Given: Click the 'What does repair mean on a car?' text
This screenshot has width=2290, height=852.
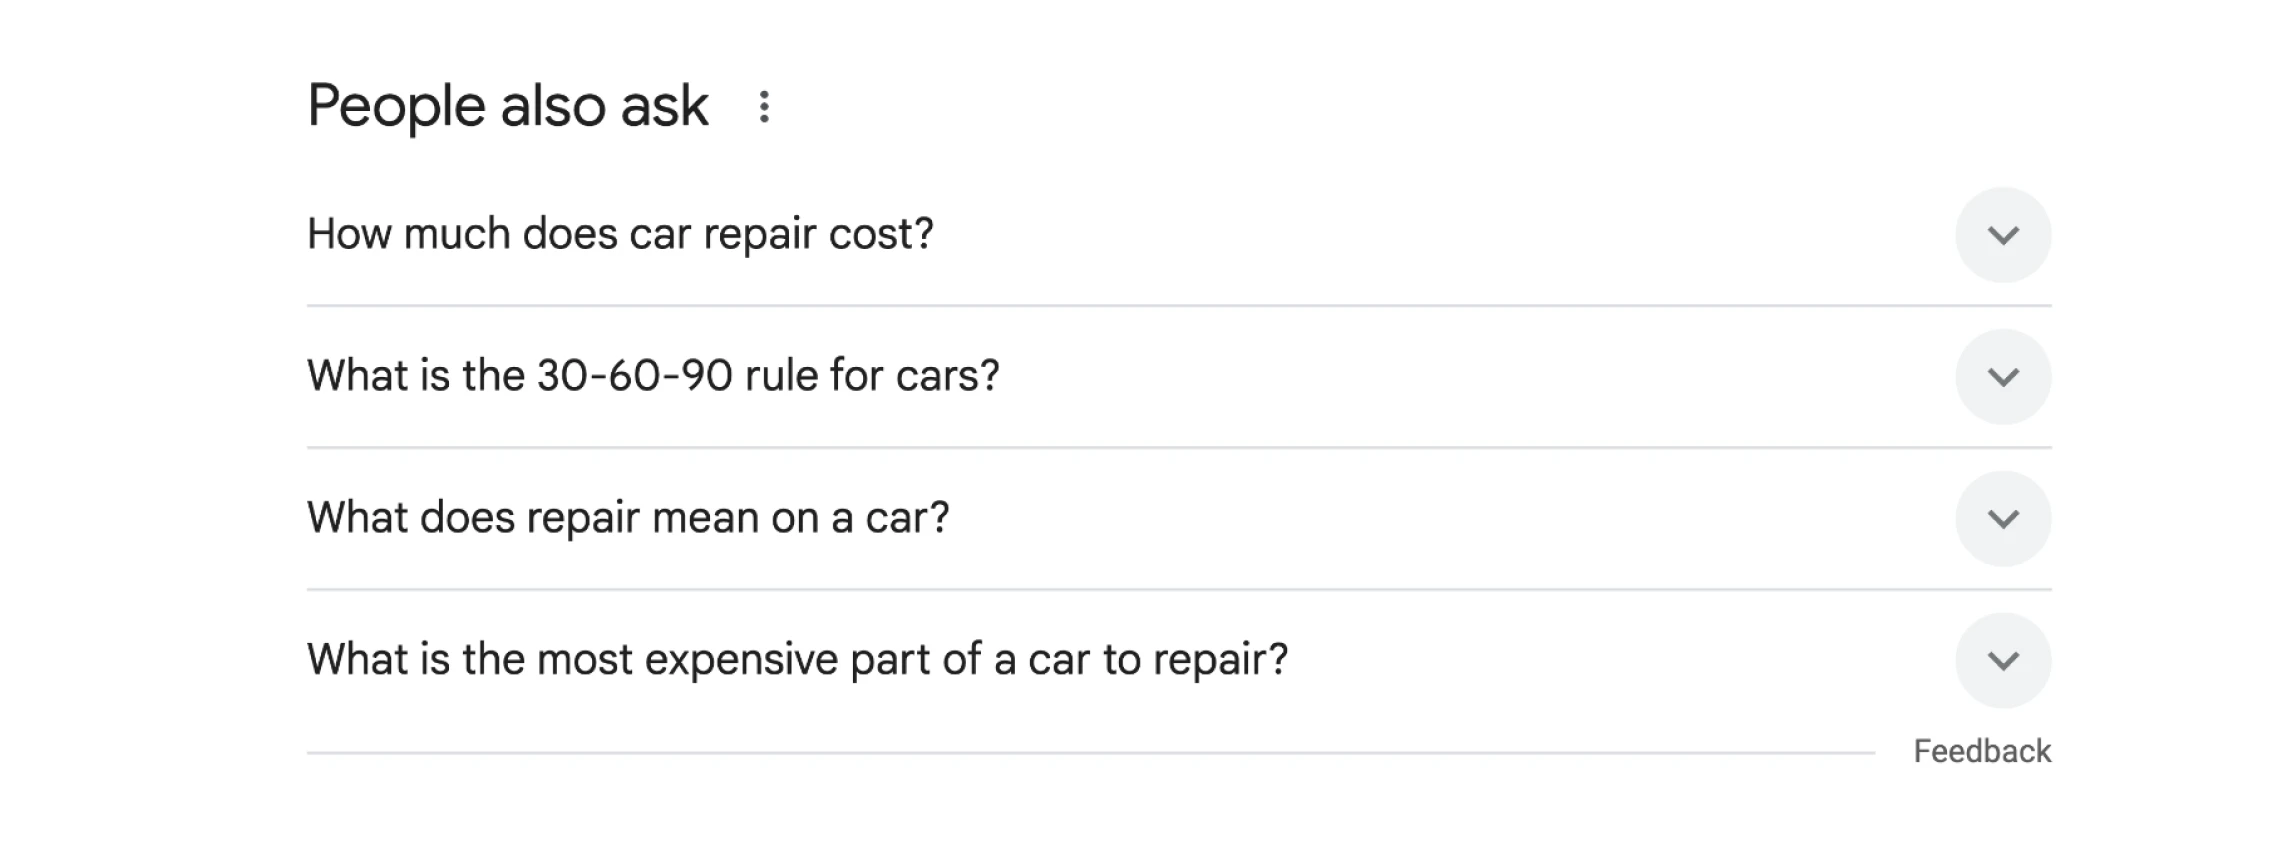Looking at the screenshot, I should point(628,519).
